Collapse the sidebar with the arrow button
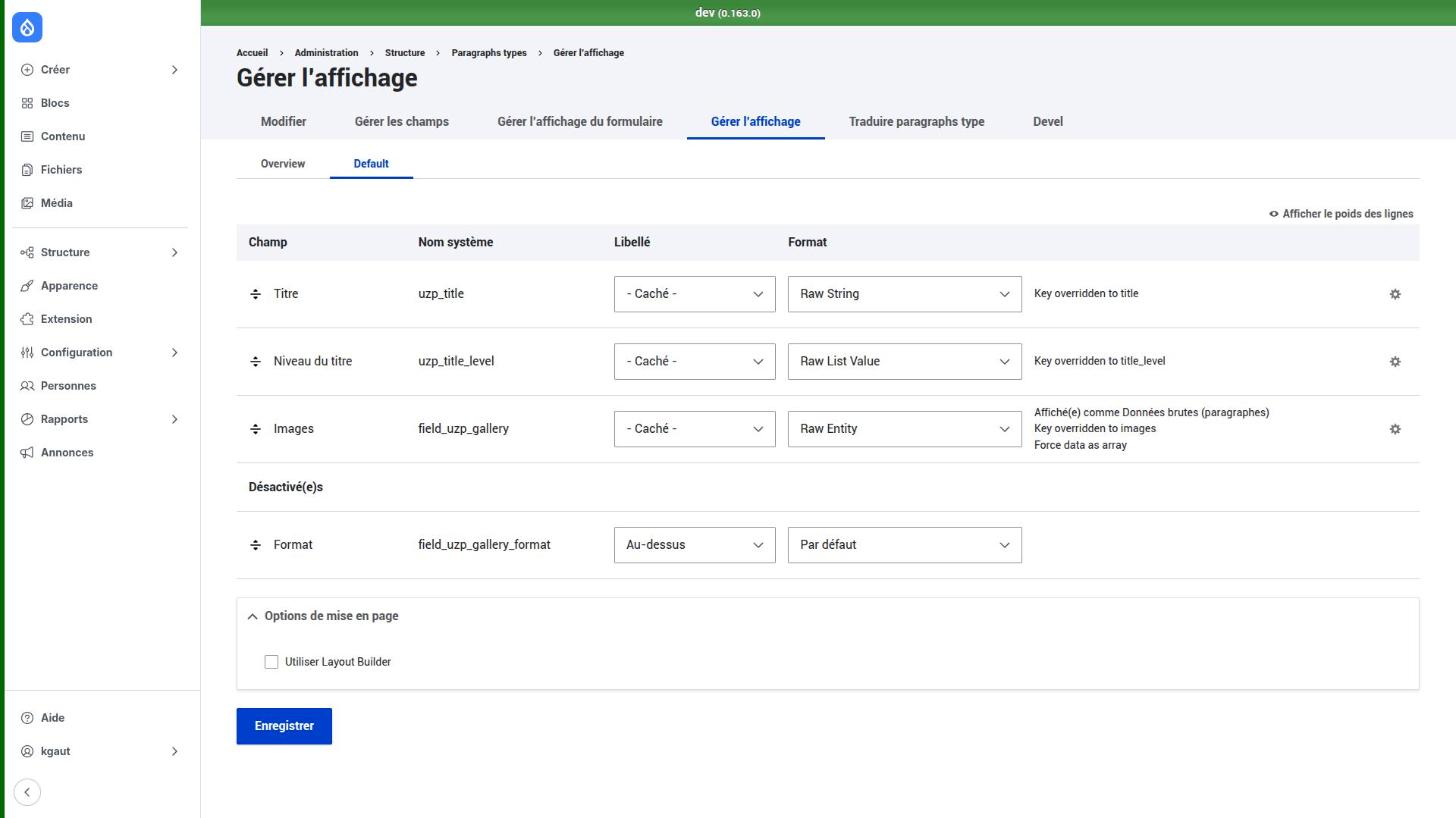Image resolution: width=1456 pixels, height=818 pixels. (x=27, y=792)
